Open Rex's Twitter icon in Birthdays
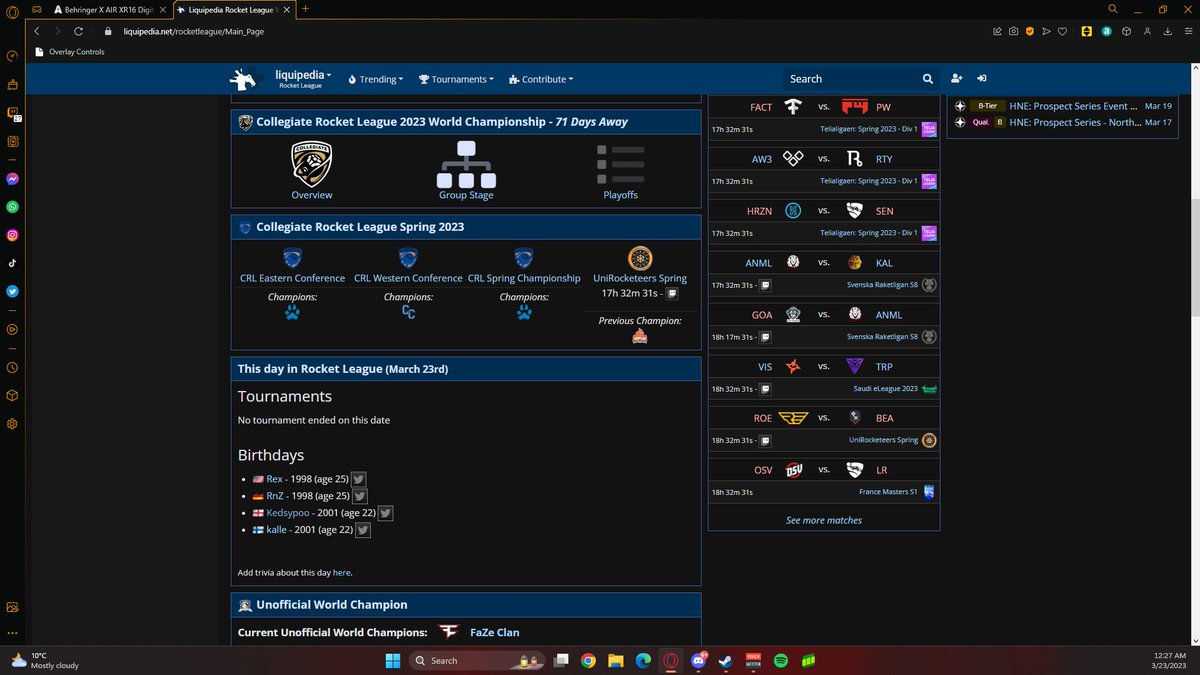This screenshot has height=675, width=1200. tap(359, 479)
